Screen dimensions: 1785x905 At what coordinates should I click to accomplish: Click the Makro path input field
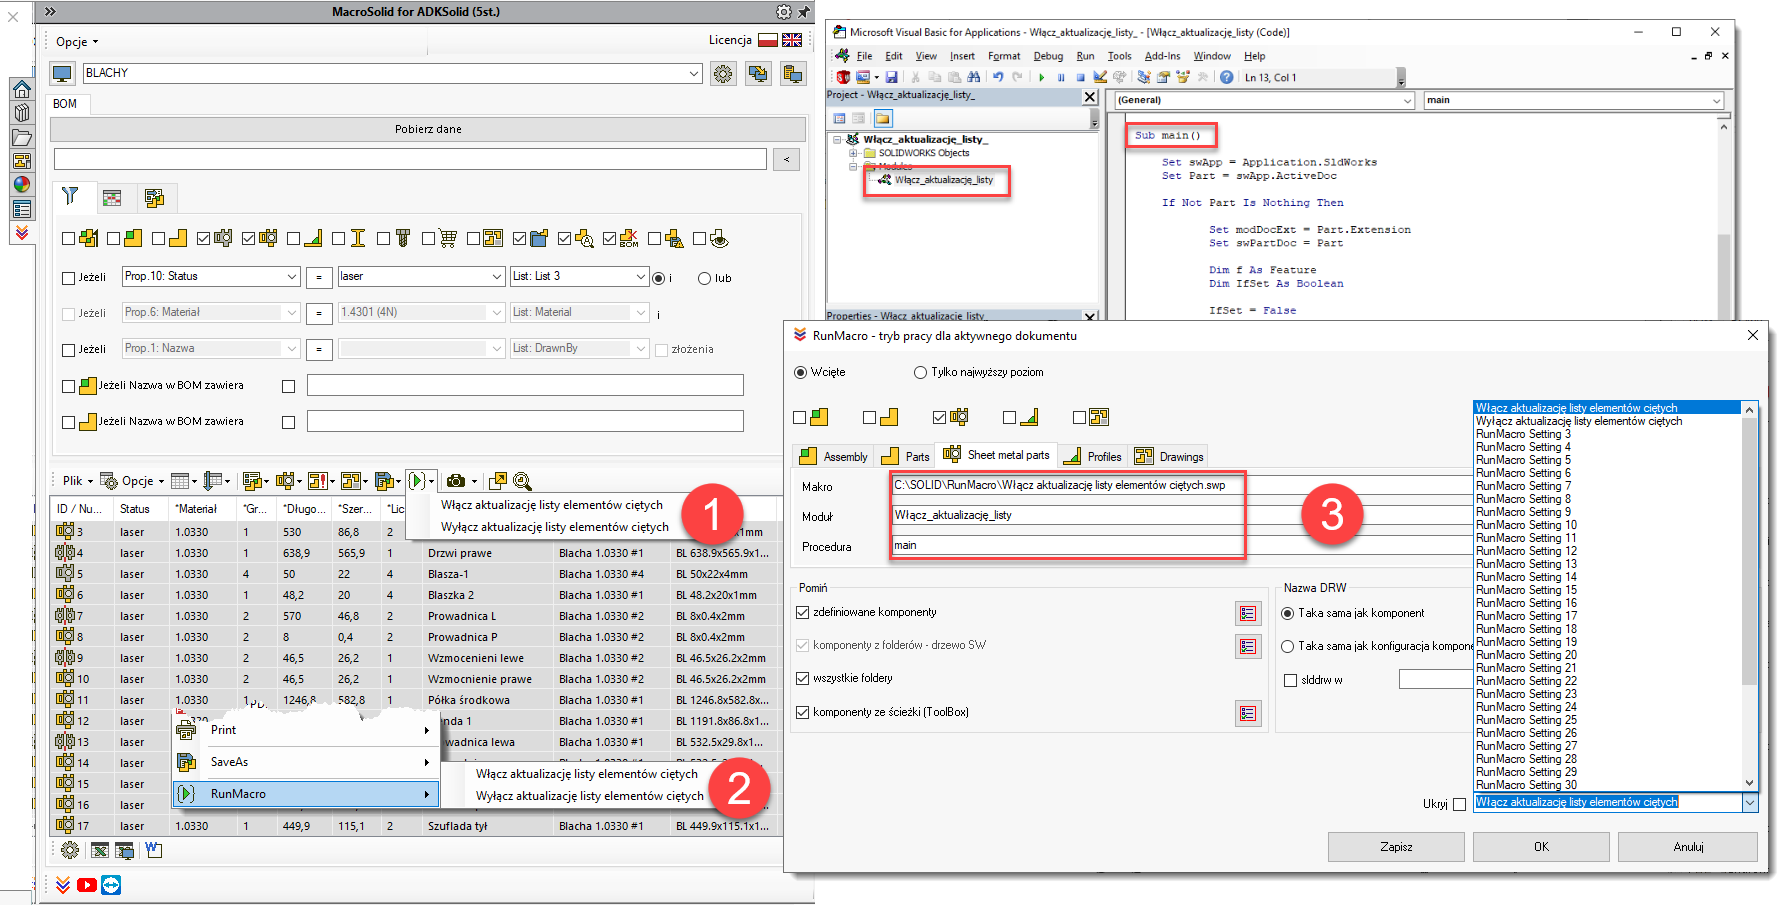(1180, 485)
